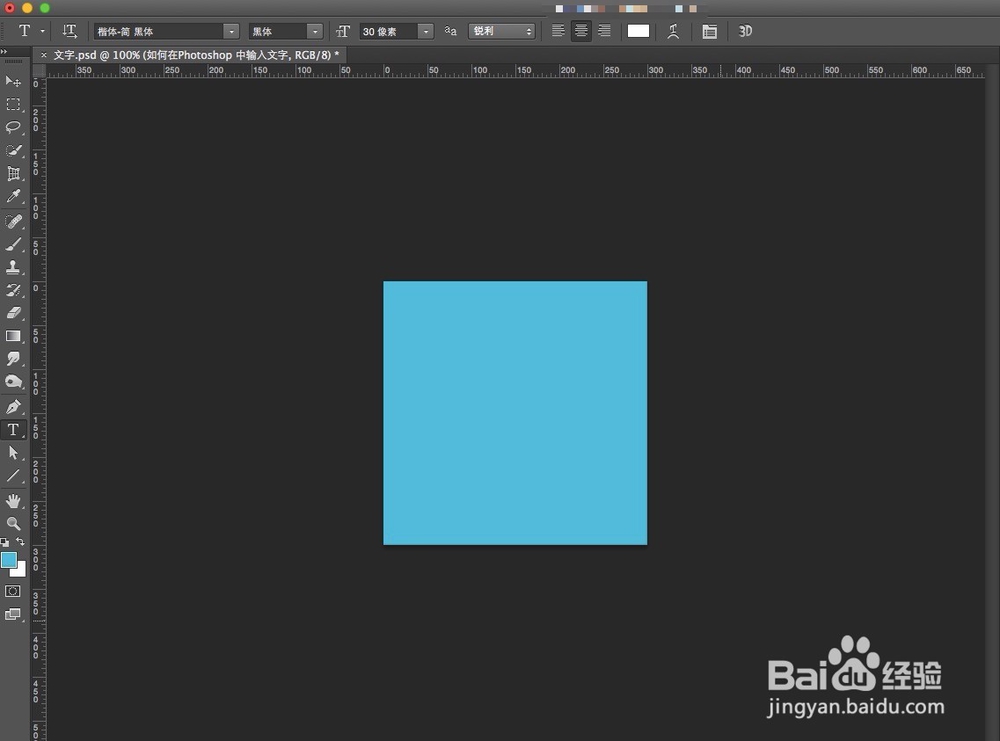The image size is (1000, 741).
Task: Click the blue canvas area
Action: pyautogui.click(x=515, y=413)
